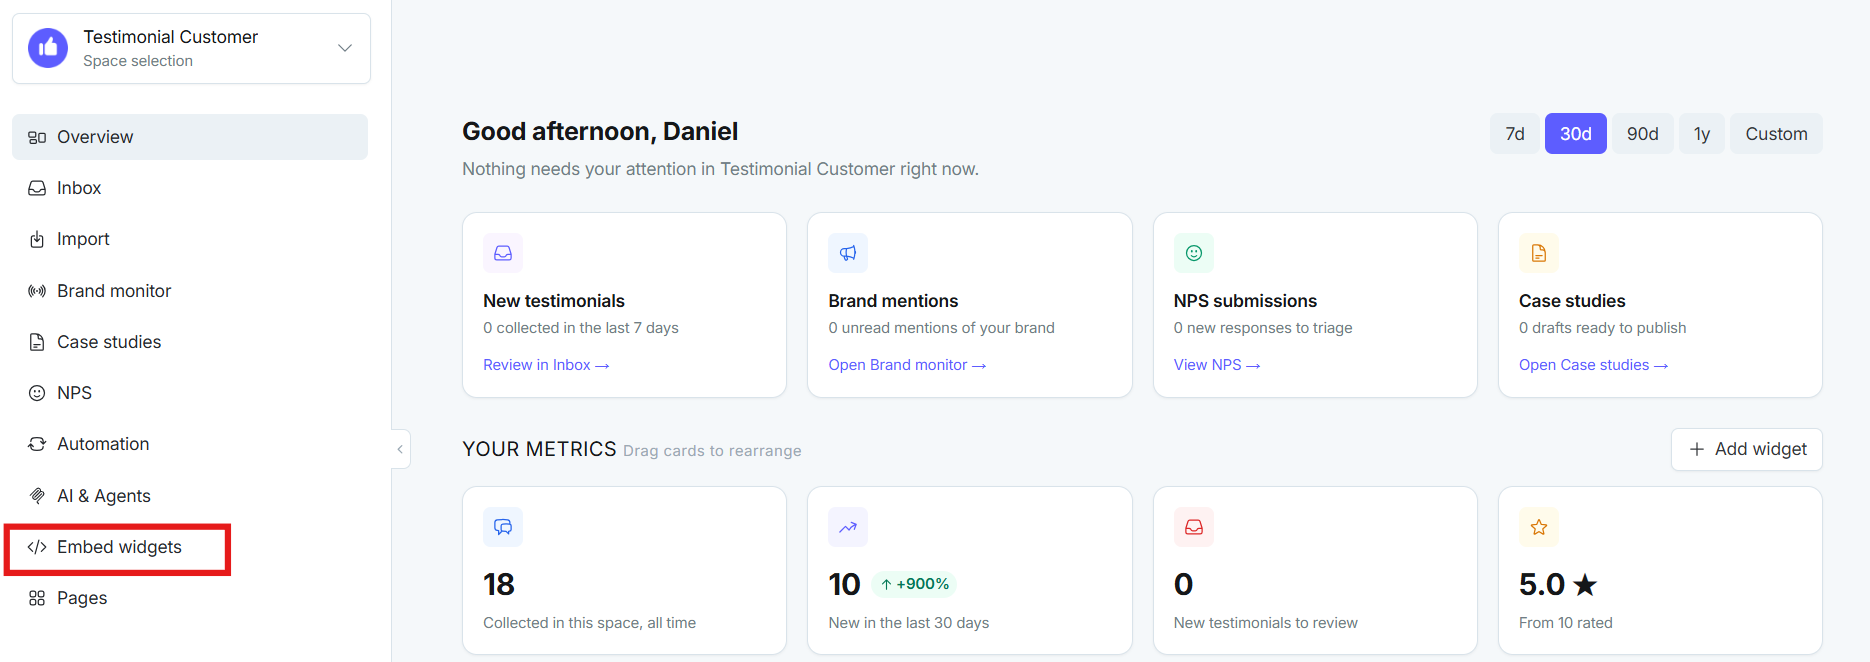
Task: Select the 7d time range
Action: (x=1515, y=134)
